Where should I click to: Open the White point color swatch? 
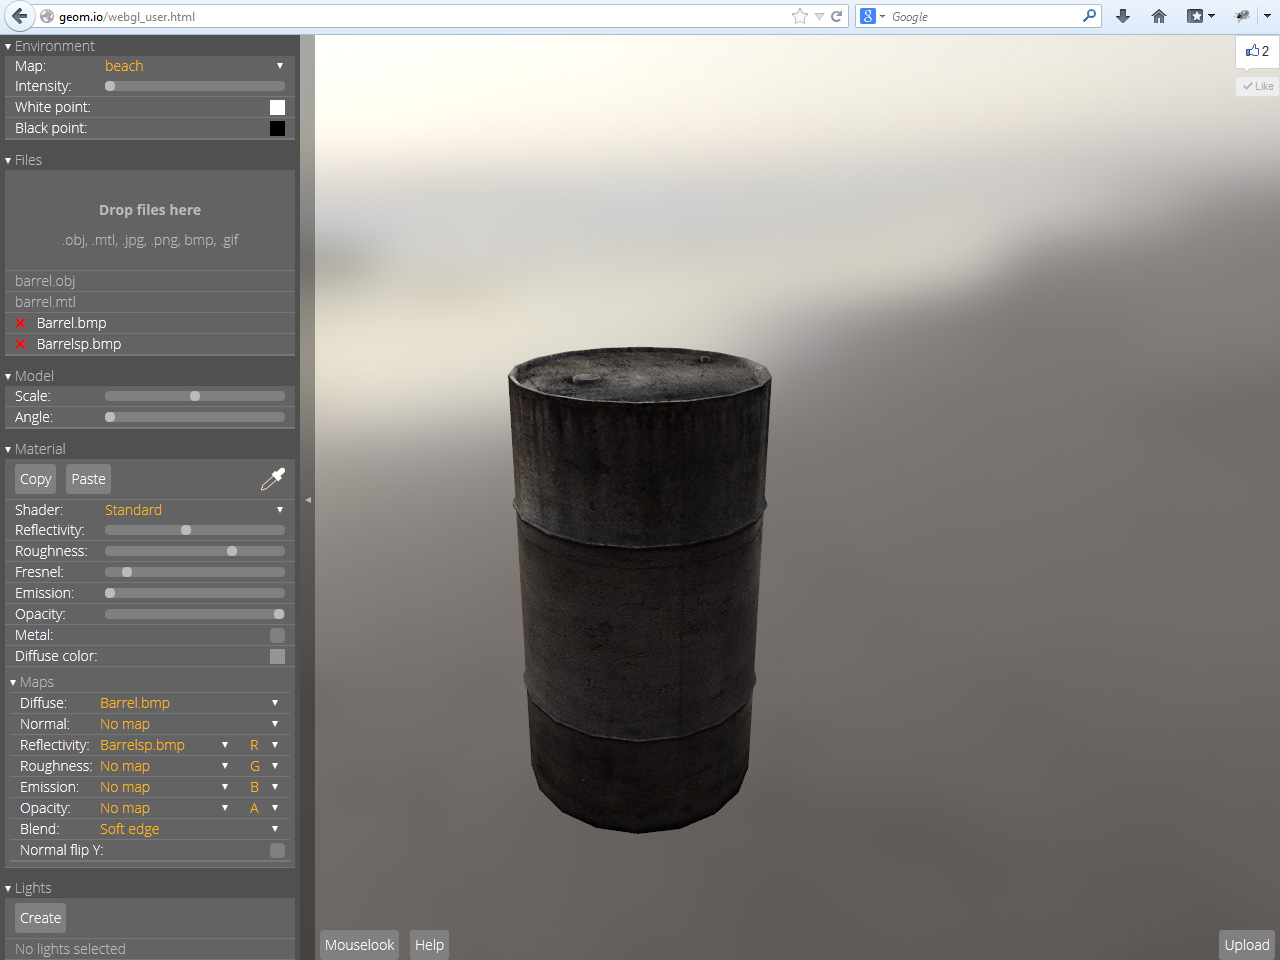277,107
